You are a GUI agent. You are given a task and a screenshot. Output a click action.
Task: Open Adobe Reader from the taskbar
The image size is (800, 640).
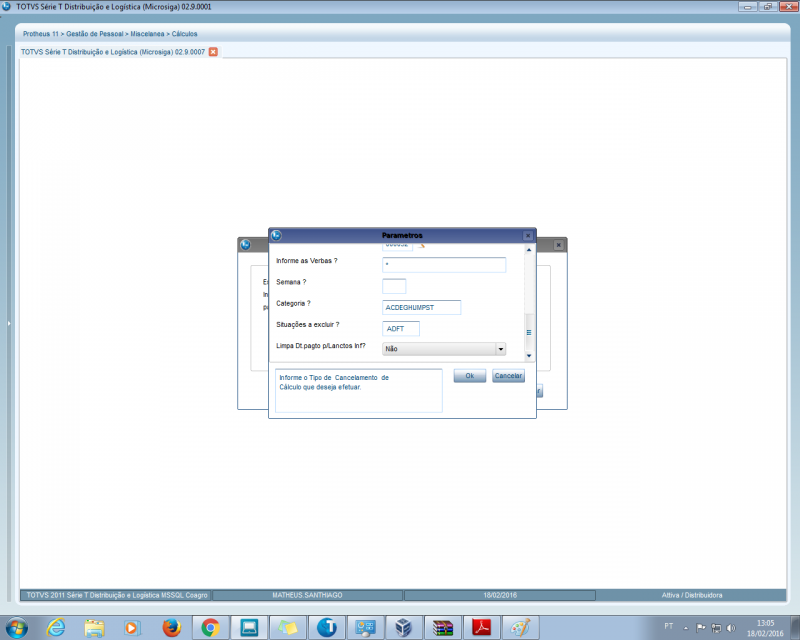click(x=481, y=628)
